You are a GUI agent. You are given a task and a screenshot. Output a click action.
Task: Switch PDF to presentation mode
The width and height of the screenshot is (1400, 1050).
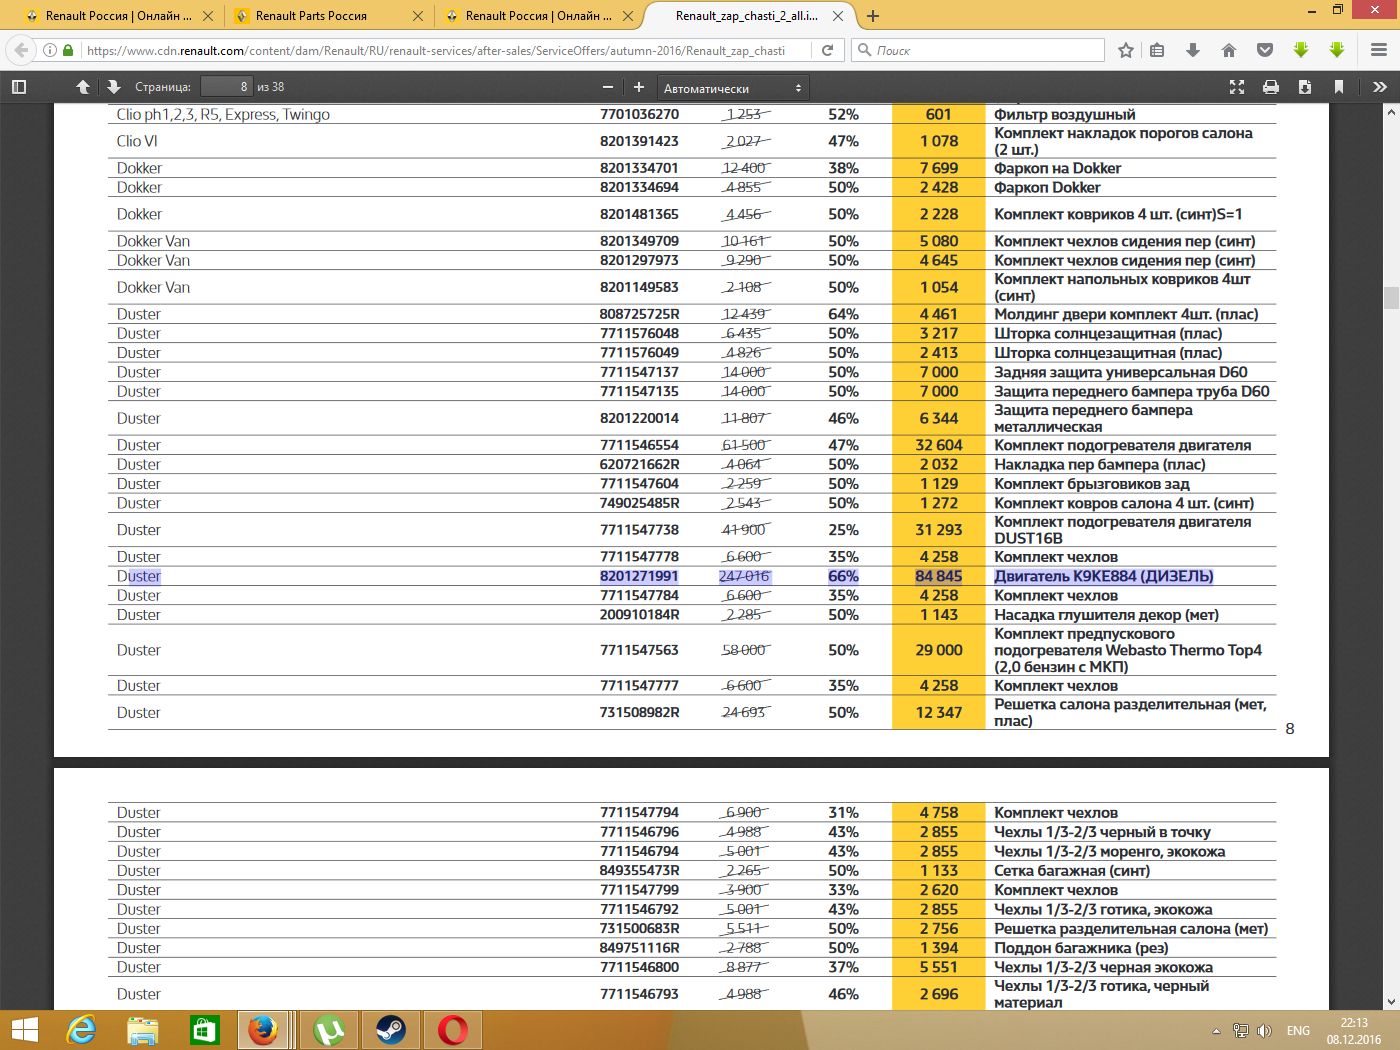(x=1237, y=87)
